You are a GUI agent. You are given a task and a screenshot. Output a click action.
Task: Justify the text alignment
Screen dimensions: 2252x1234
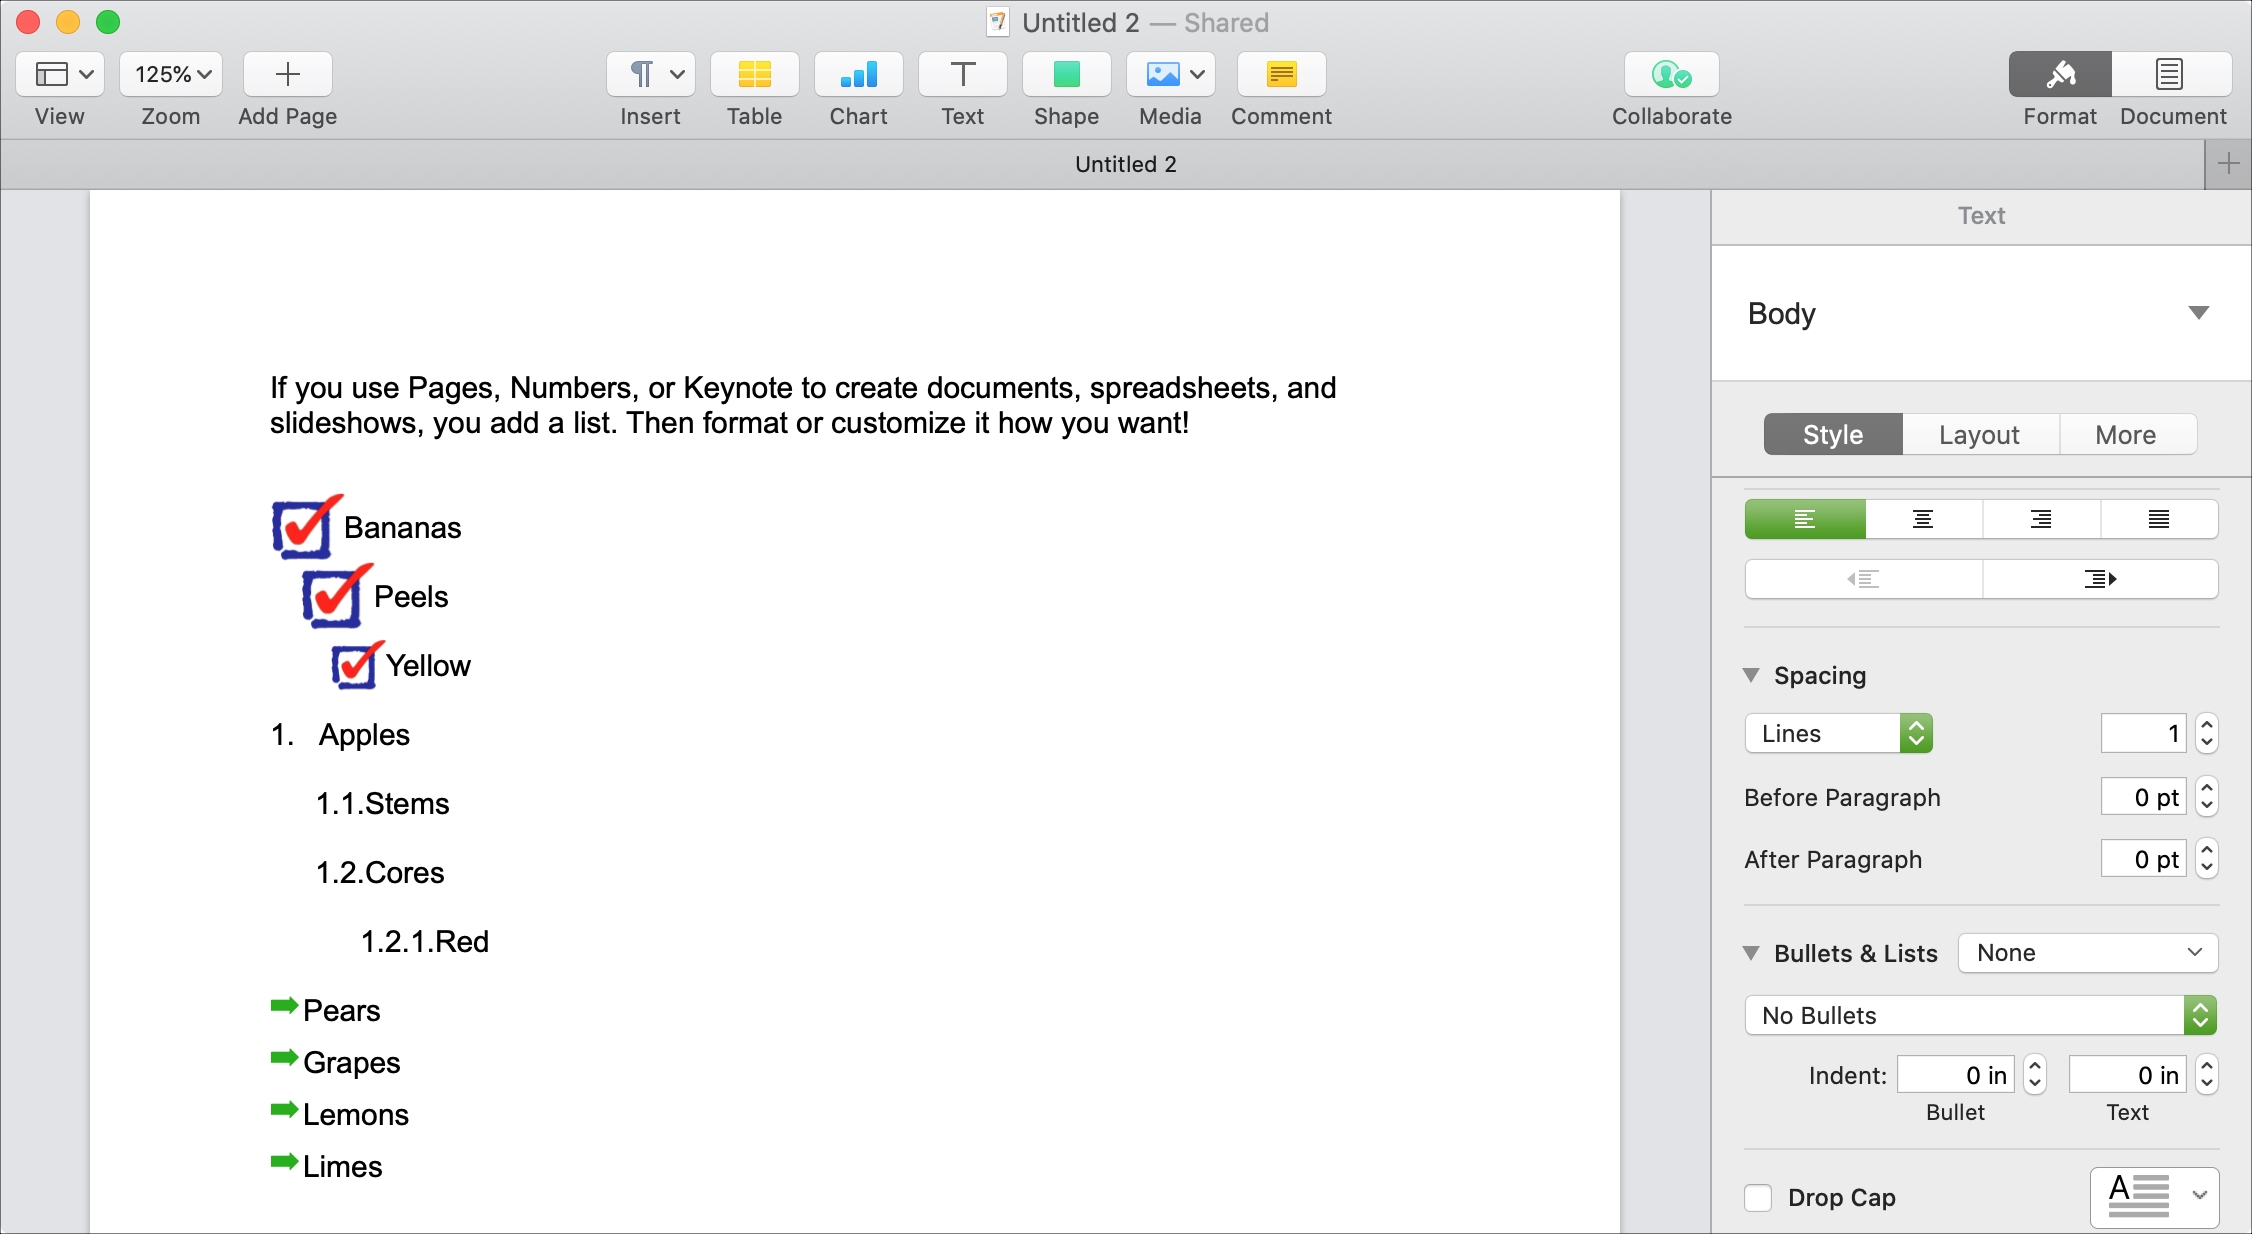pos(2159,519)
